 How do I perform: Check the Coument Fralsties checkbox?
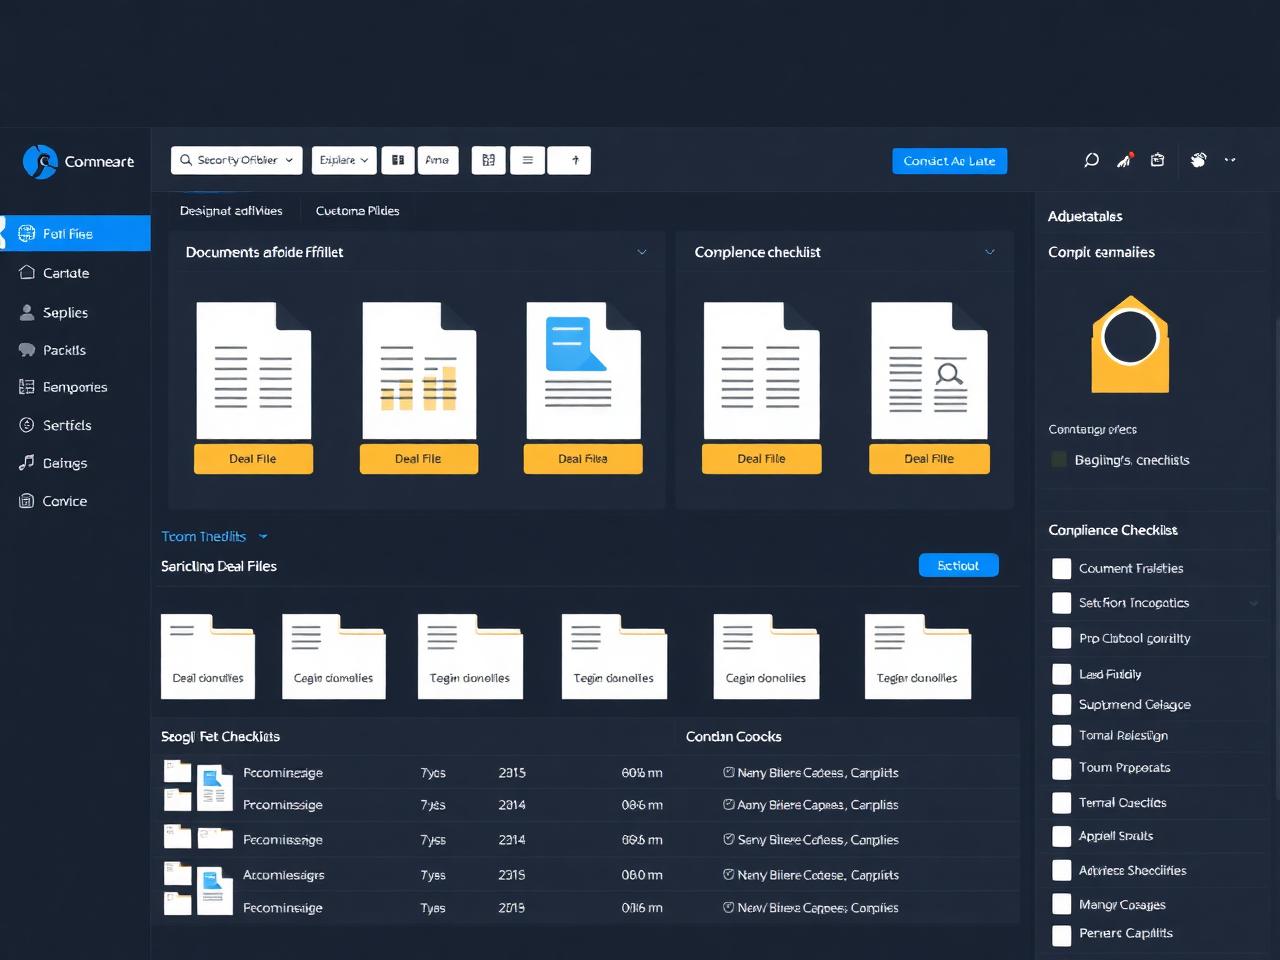(1062, 569)
